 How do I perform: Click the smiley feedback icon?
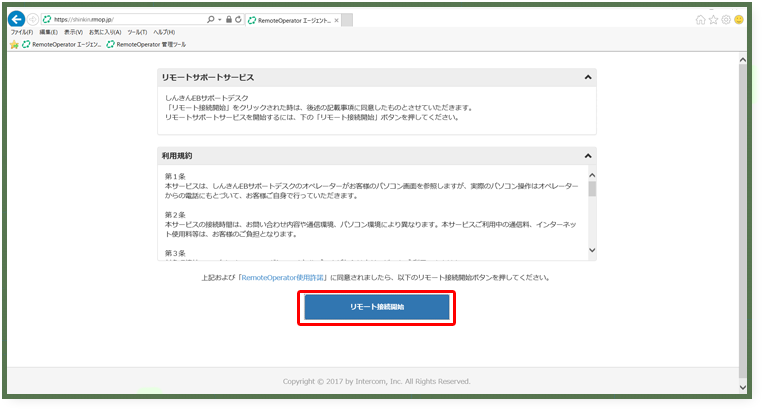pos(740,19)
